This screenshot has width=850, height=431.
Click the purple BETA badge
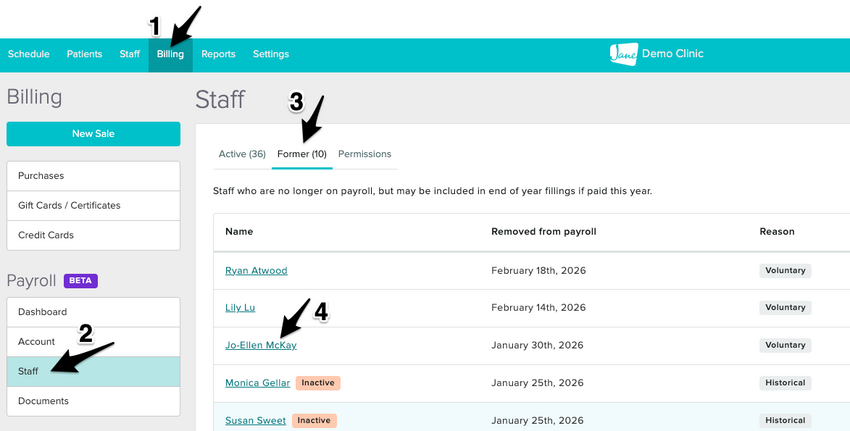81,281
